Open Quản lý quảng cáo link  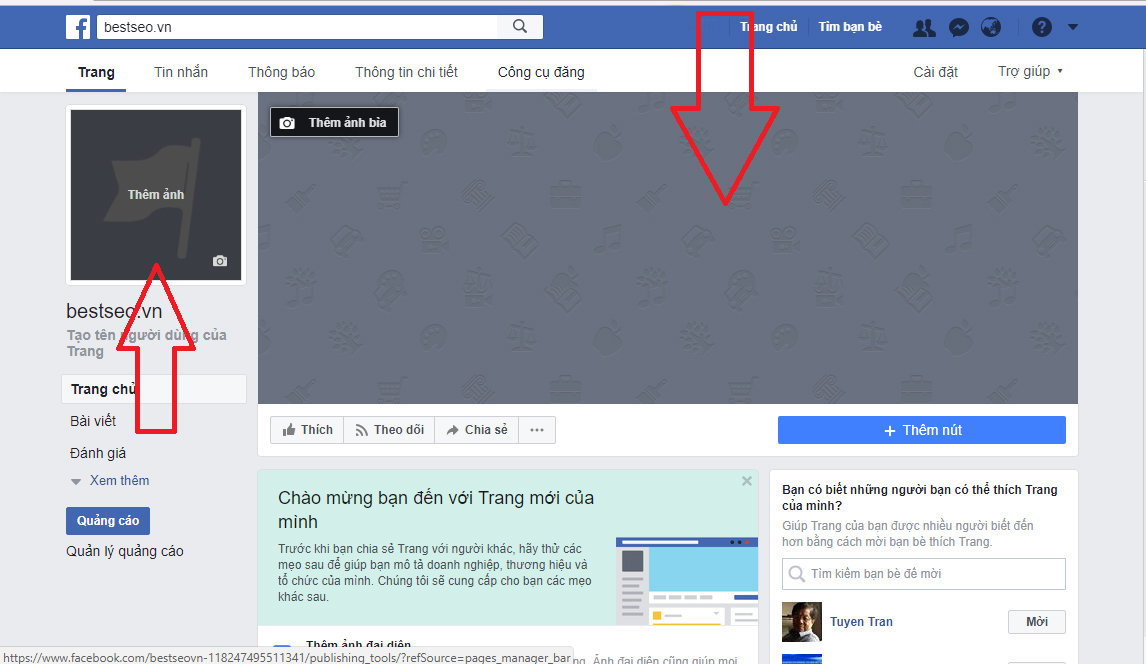[125, 551]
